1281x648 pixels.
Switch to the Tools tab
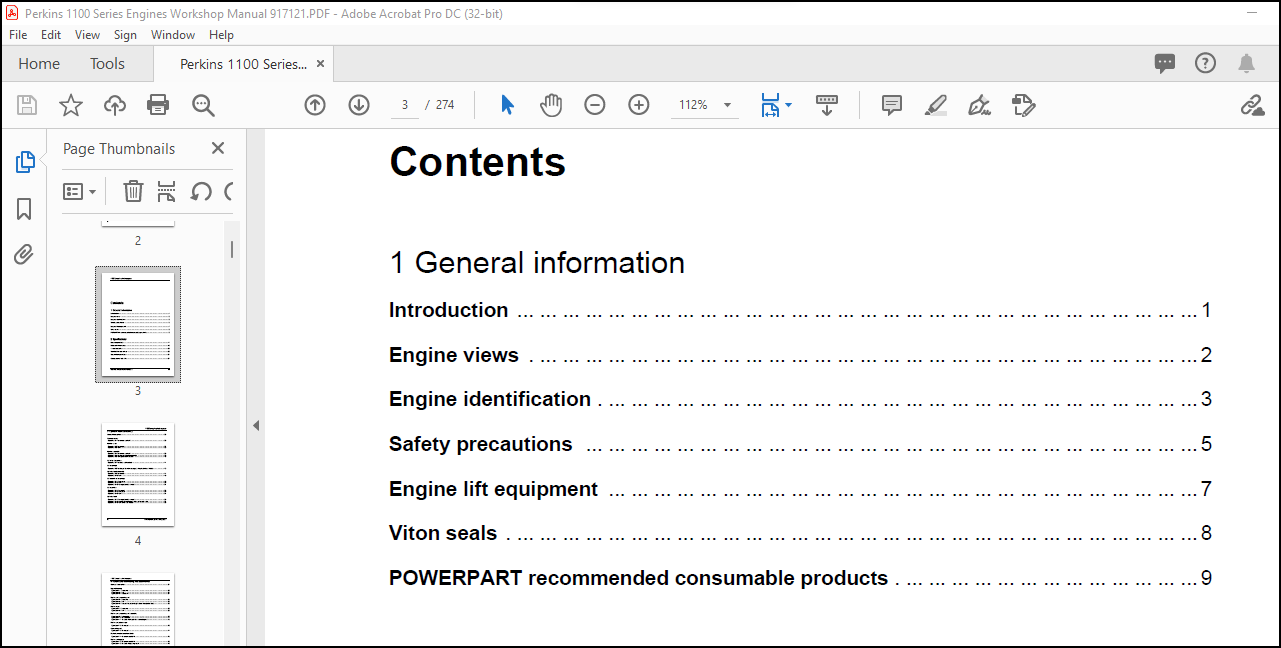click(x=107, y=63)
